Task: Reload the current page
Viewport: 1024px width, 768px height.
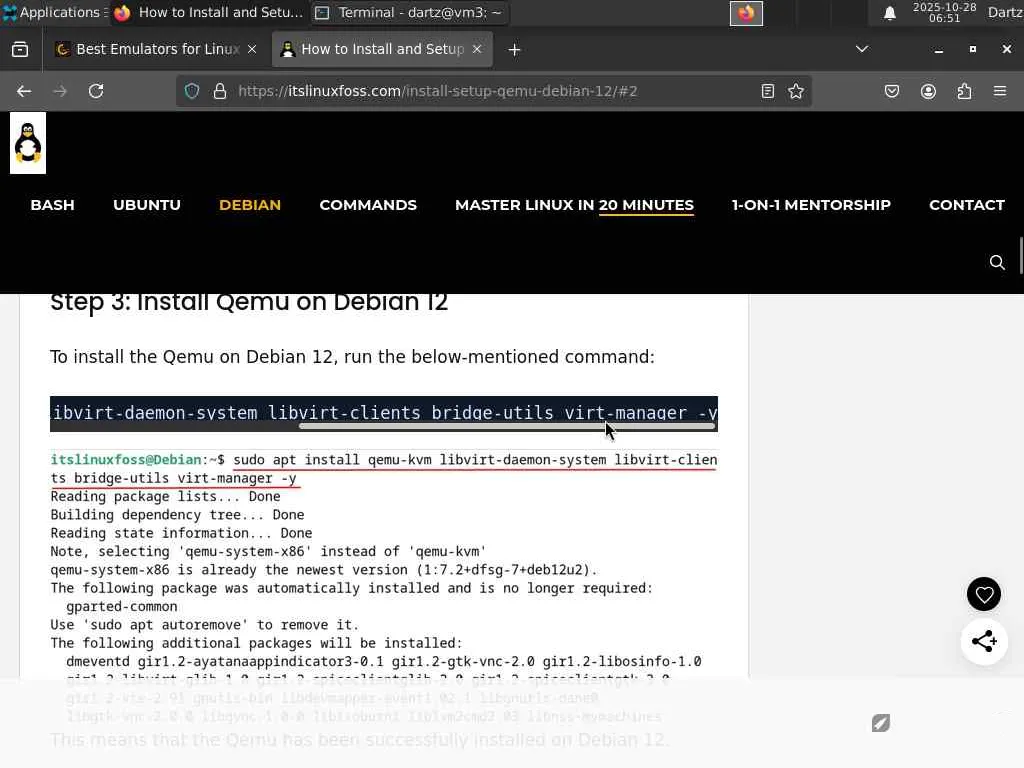Action: [x=96, y=91]
